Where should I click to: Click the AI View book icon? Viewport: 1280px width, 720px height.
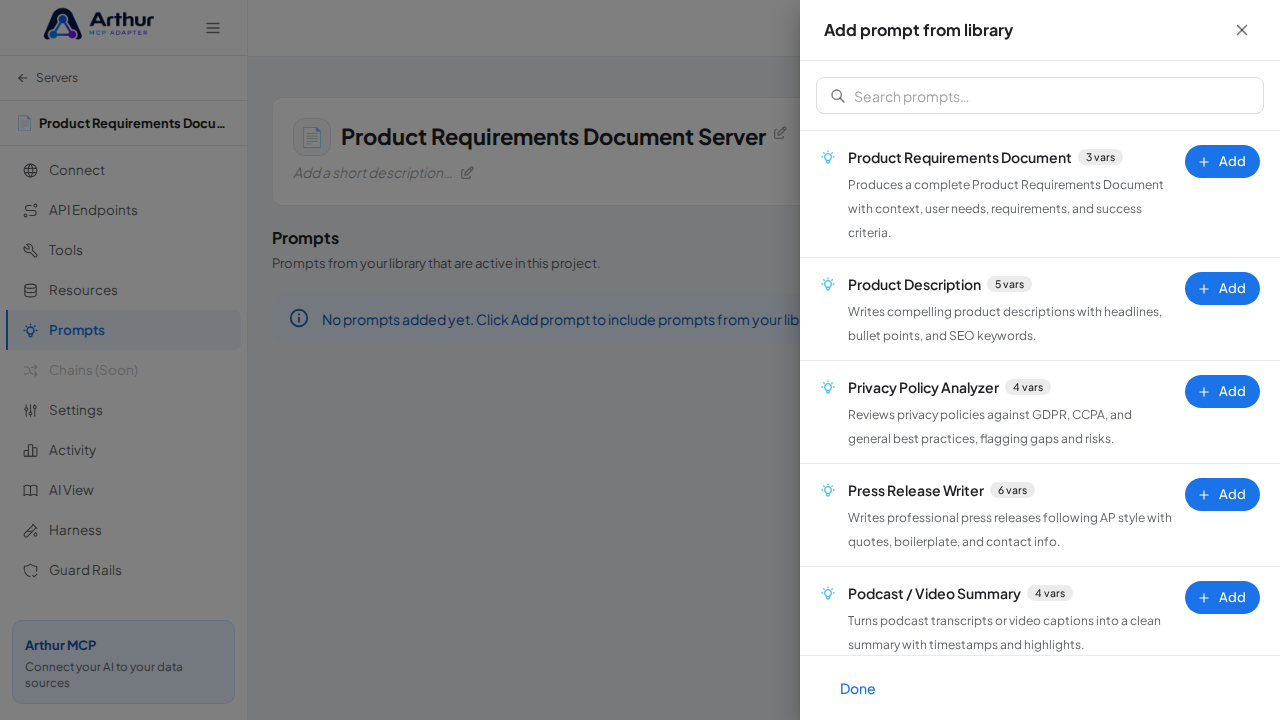[x=30, y=490]
